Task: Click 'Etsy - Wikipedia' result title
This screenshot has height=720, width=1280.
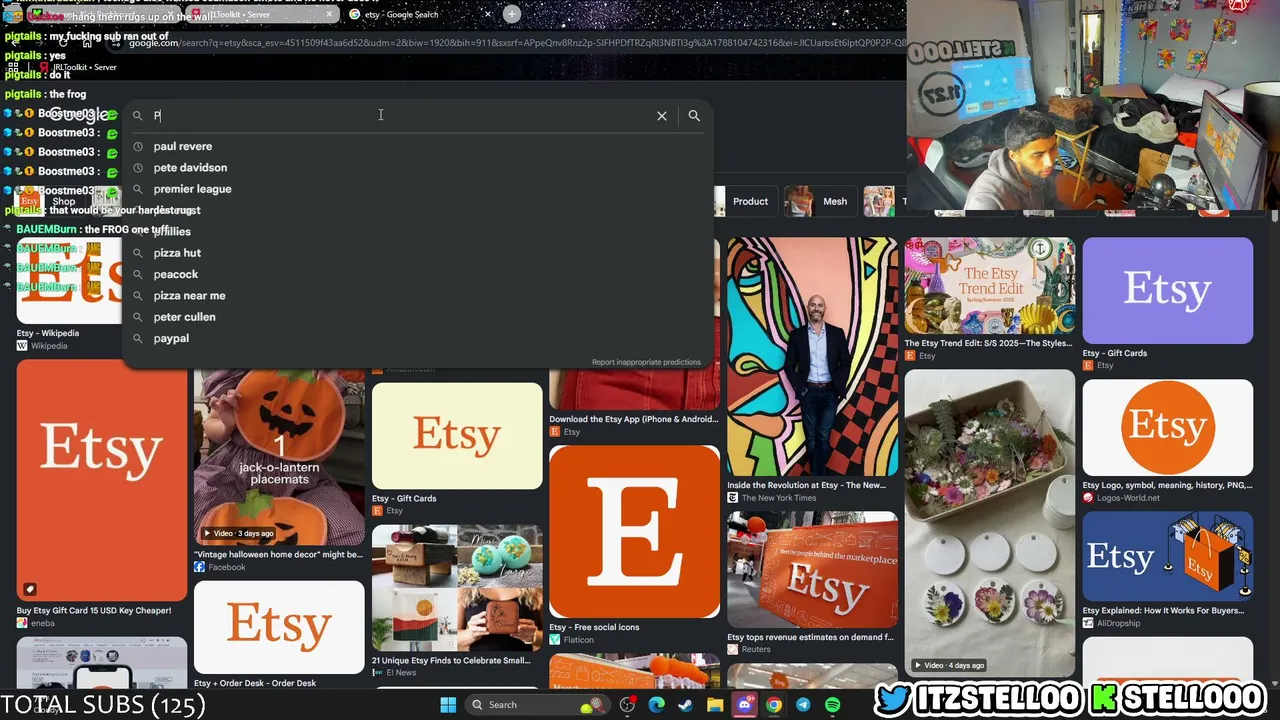Action: (48, 333)
